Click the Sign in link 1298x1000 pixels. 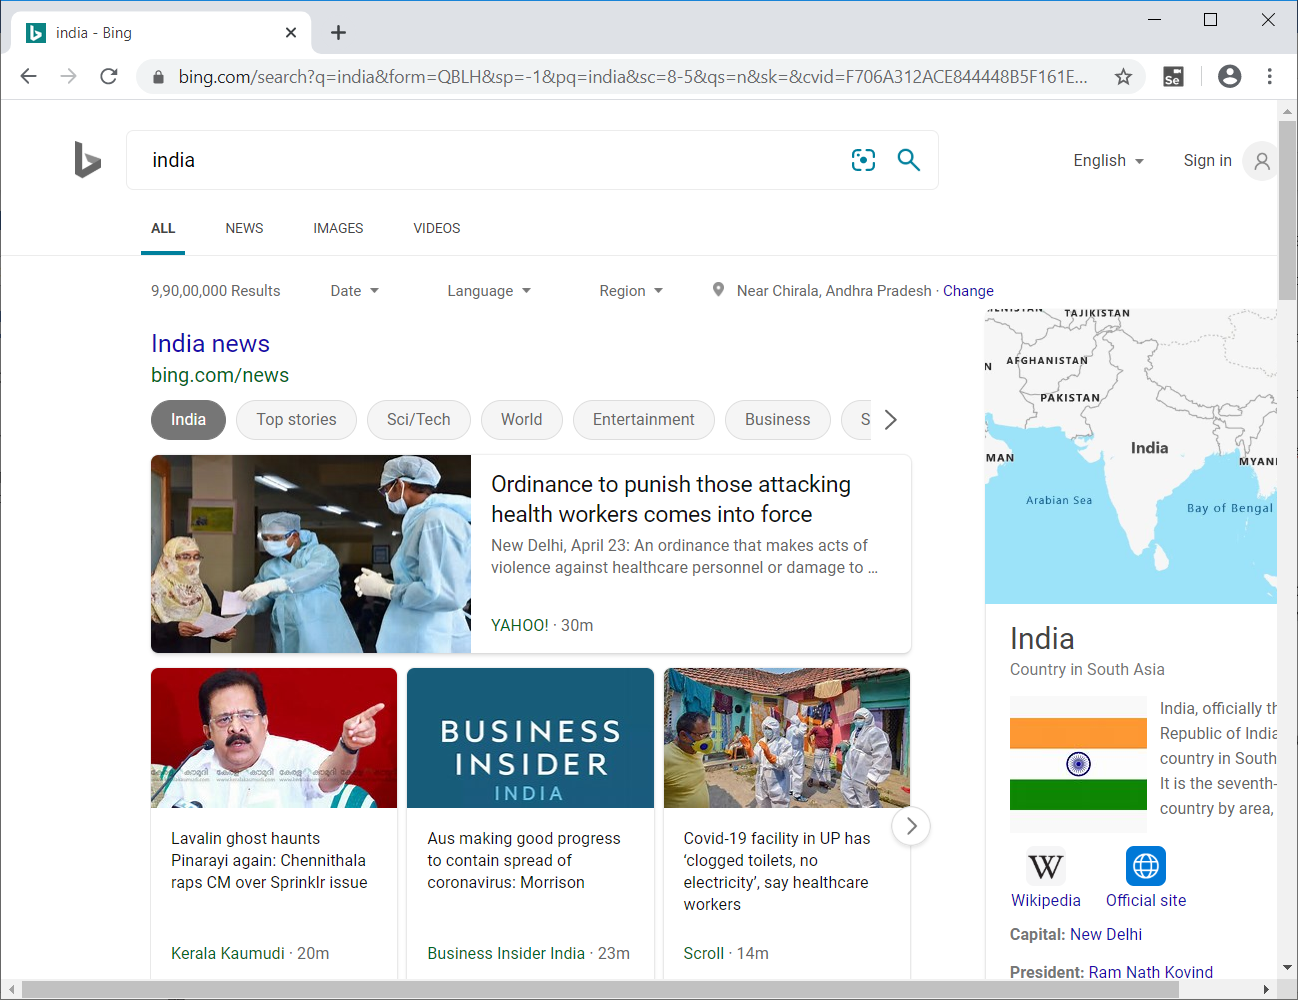pos(1207,161)
